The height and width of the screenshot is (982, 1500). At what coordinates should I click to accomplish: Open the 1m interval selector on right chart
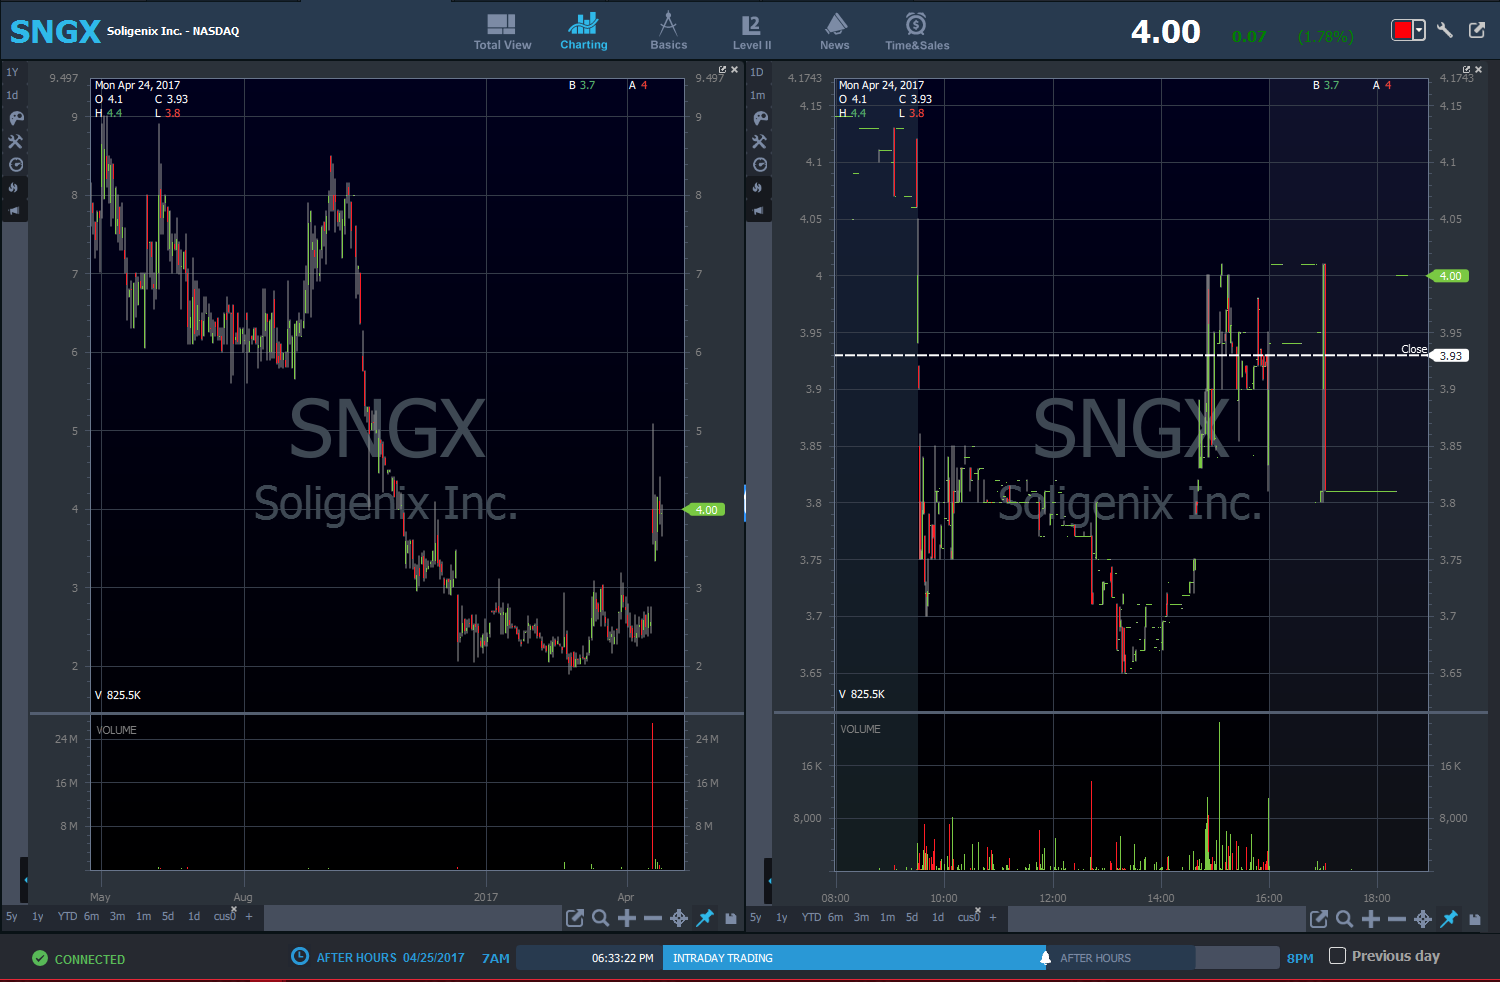(757, 95)
